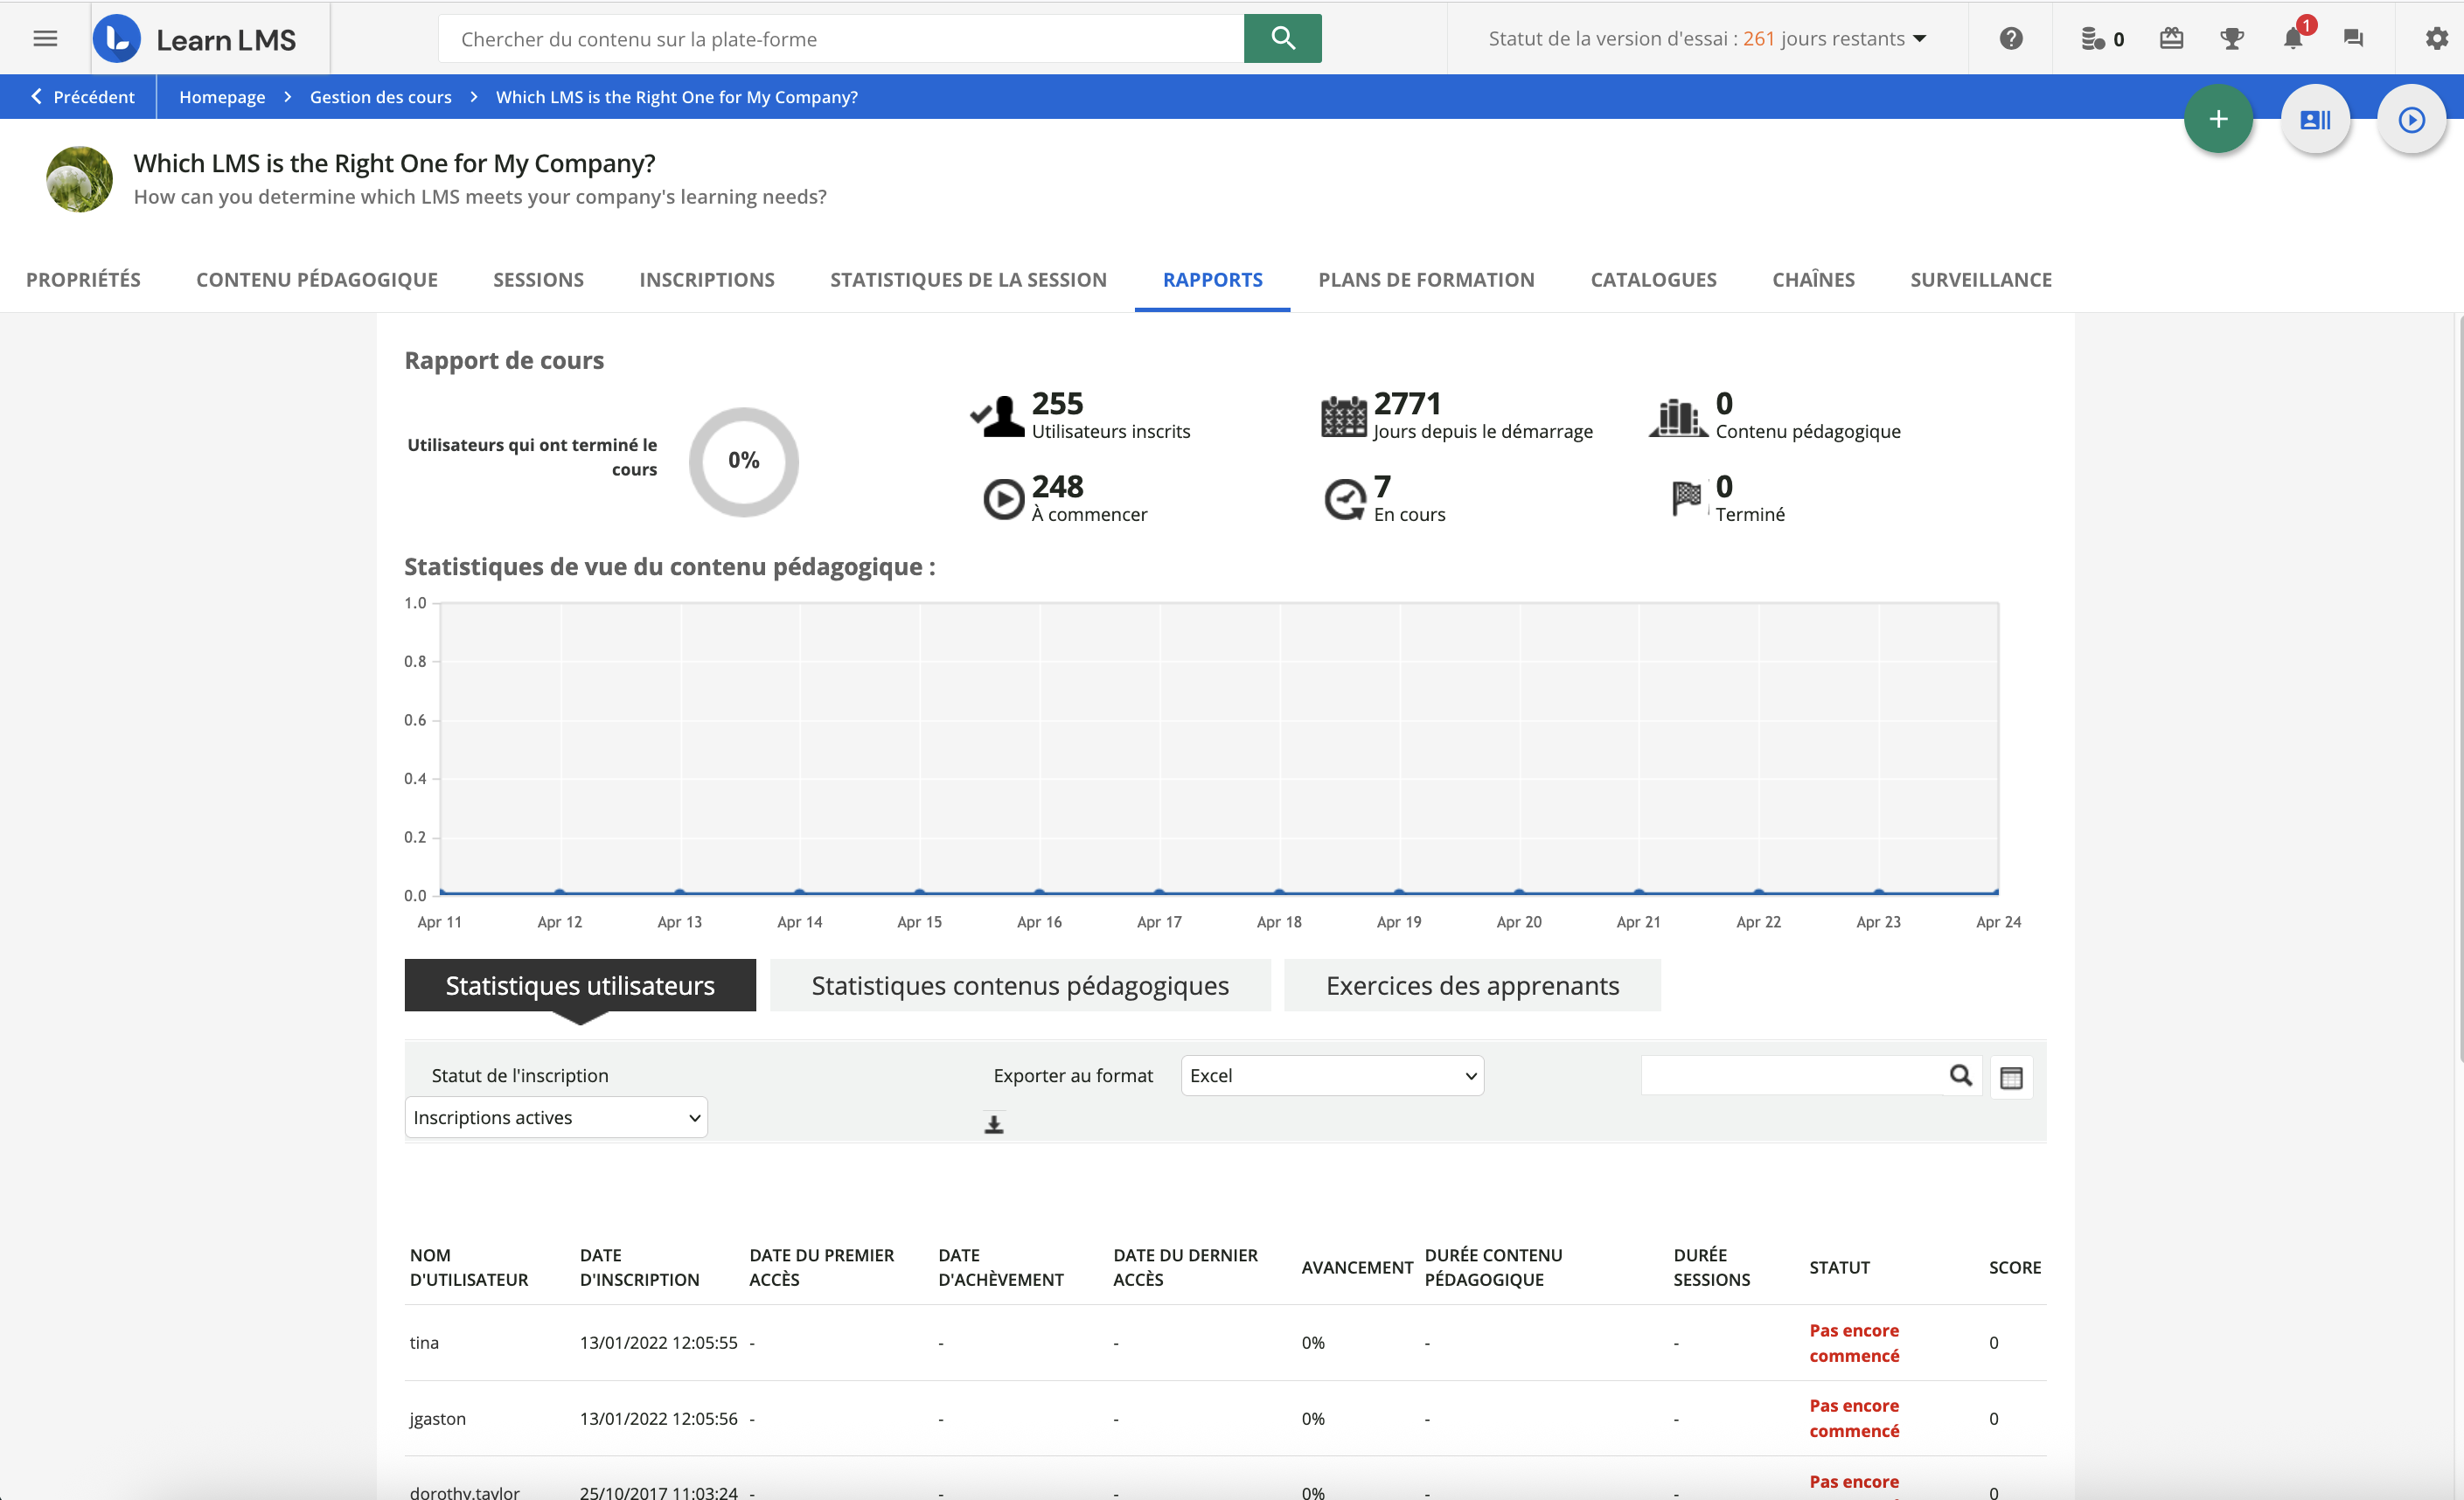Sort by DATE D'INSCRIPTION column header
Viewport: 2464px width, 1500px height.
[x=639, y=1267]
